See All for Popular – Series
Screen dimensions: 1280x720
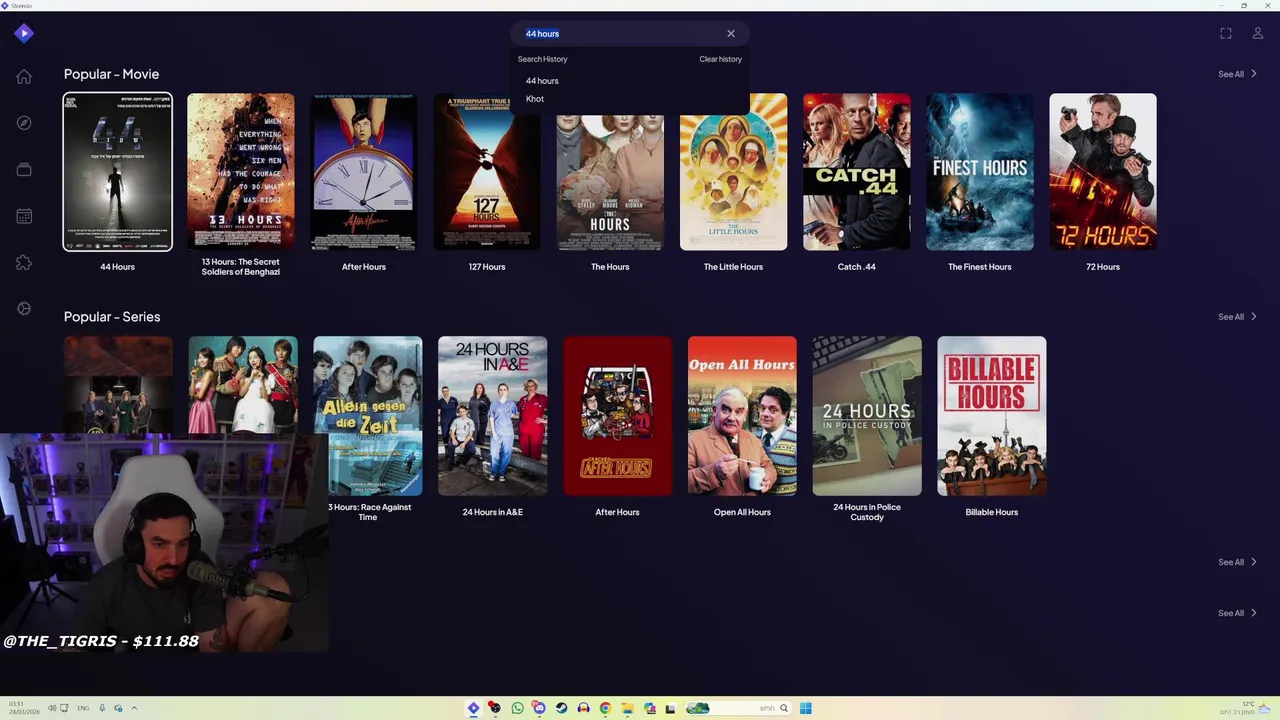coord(1237,317)
